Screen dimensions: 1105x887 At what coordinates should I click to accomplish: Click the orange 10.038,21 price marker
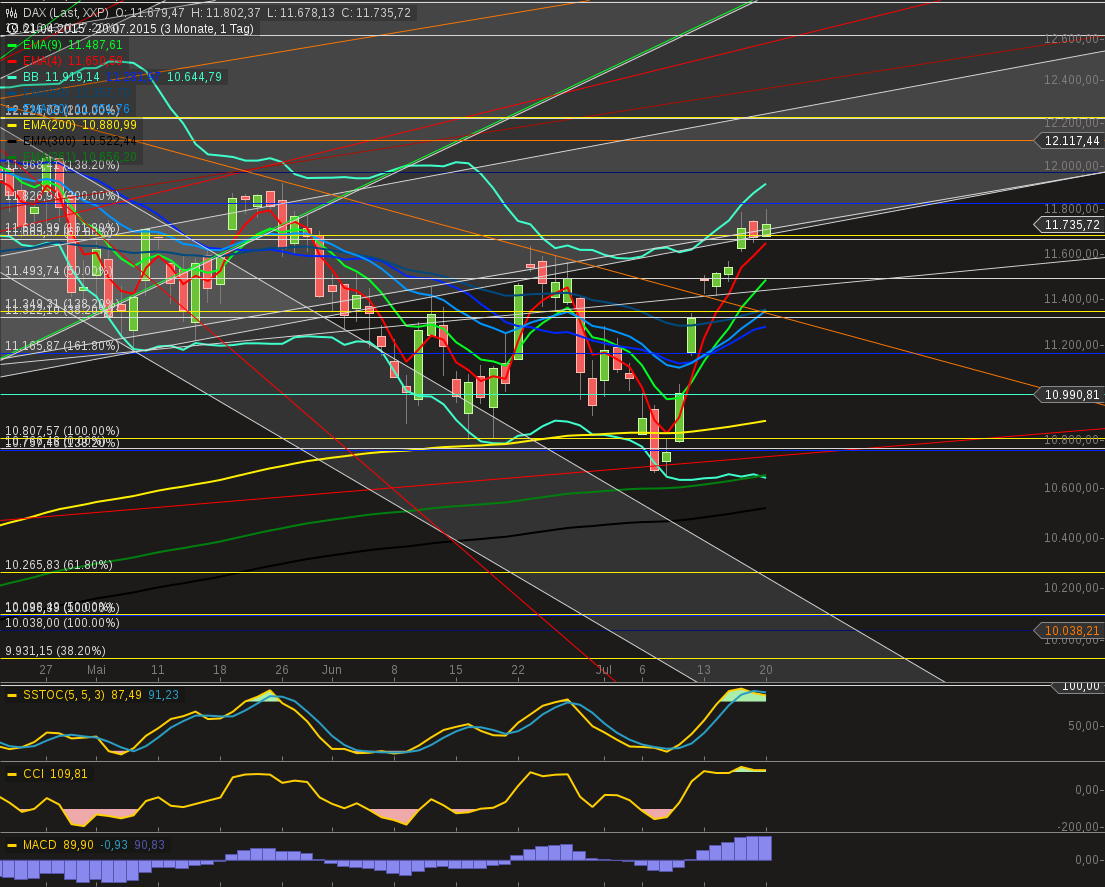coord(1070,631)
